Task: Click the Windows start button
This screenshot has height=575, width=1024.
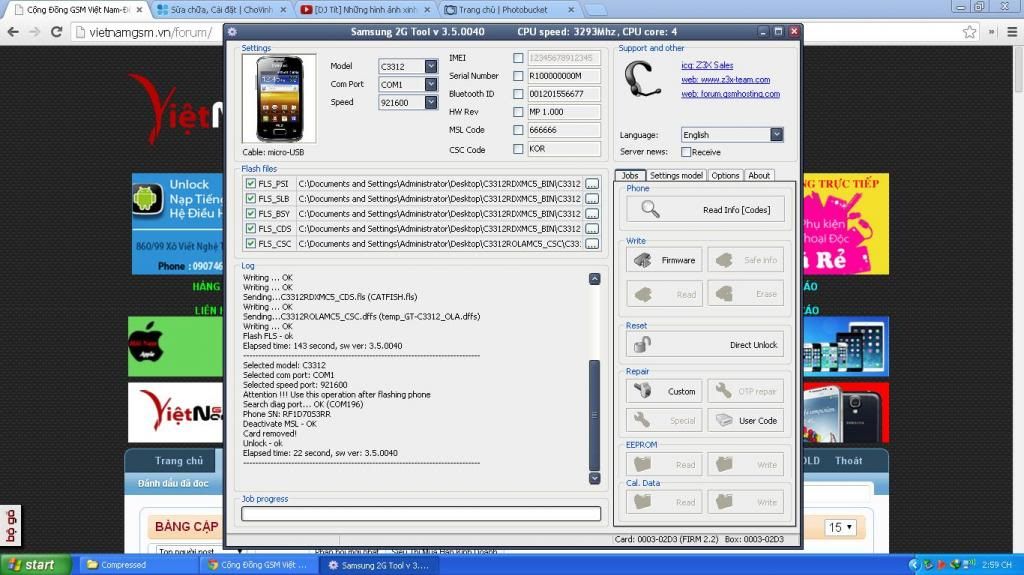Action: [35, 565]
